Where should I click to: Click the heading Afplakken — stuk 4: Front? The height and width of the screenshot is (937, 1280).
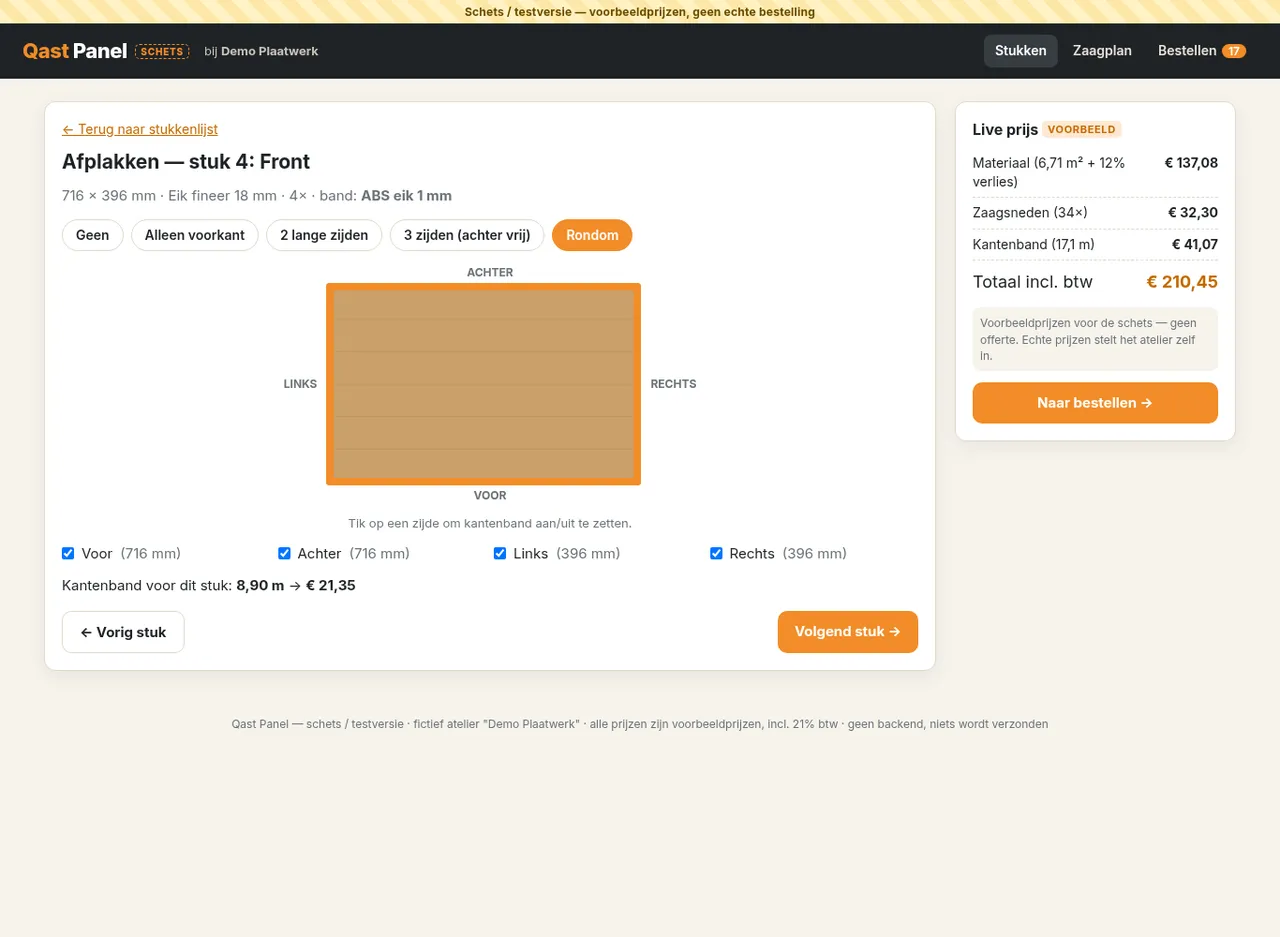pyautogui.click(x=186, y=161)
